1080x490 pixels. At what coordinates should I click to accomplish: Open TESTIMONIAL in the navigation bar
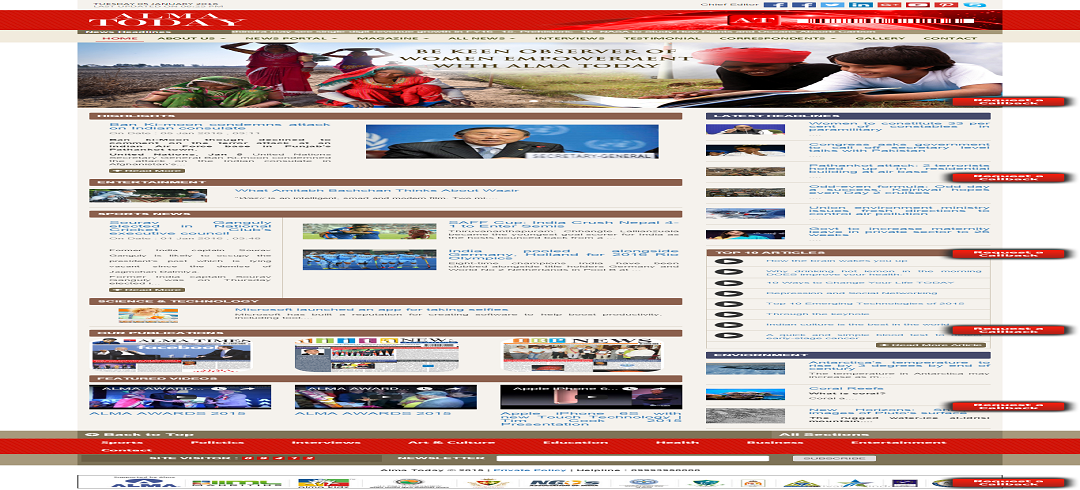pyautogui.click(x=662, y=38)
